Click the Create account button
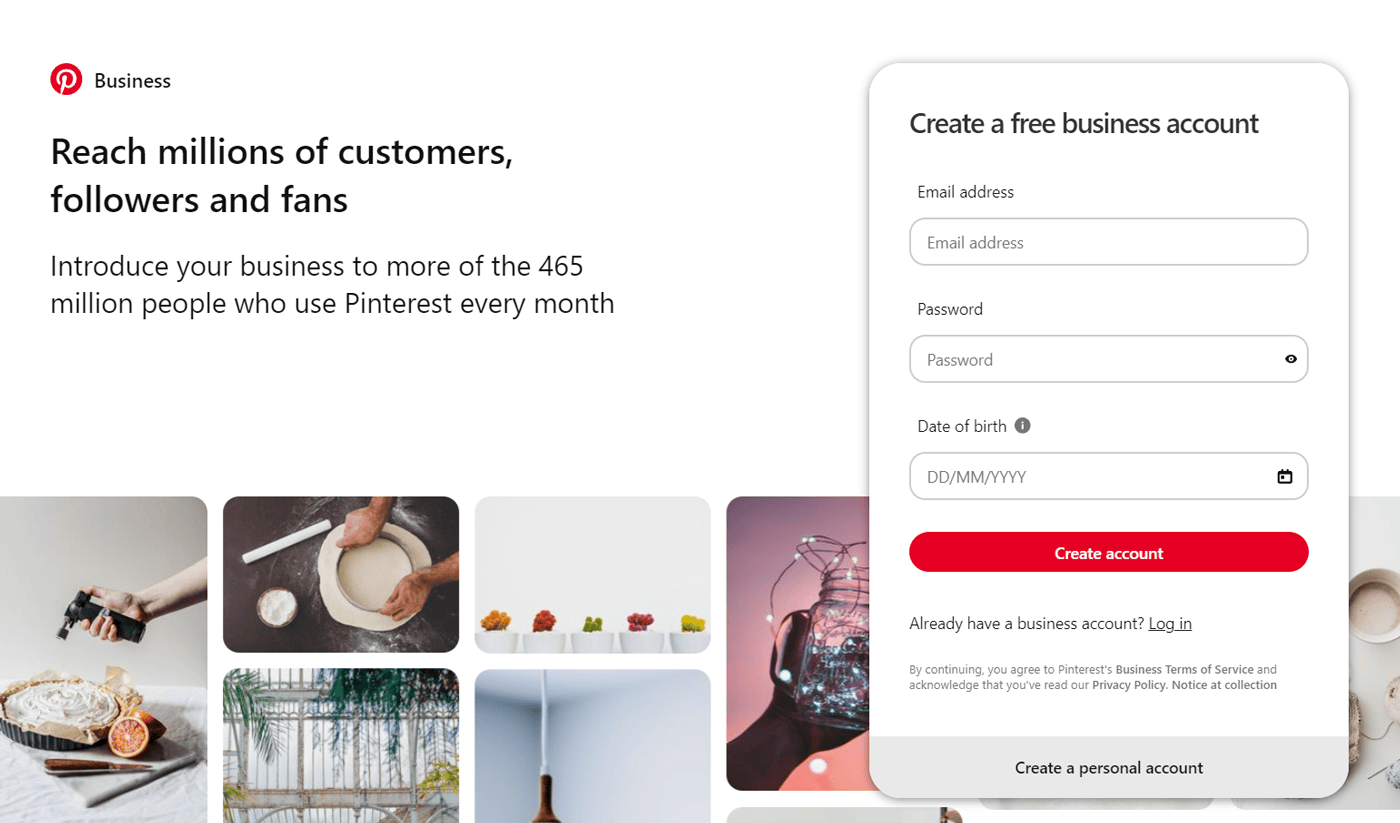Screen dimensions: 1400x823 1108,552
